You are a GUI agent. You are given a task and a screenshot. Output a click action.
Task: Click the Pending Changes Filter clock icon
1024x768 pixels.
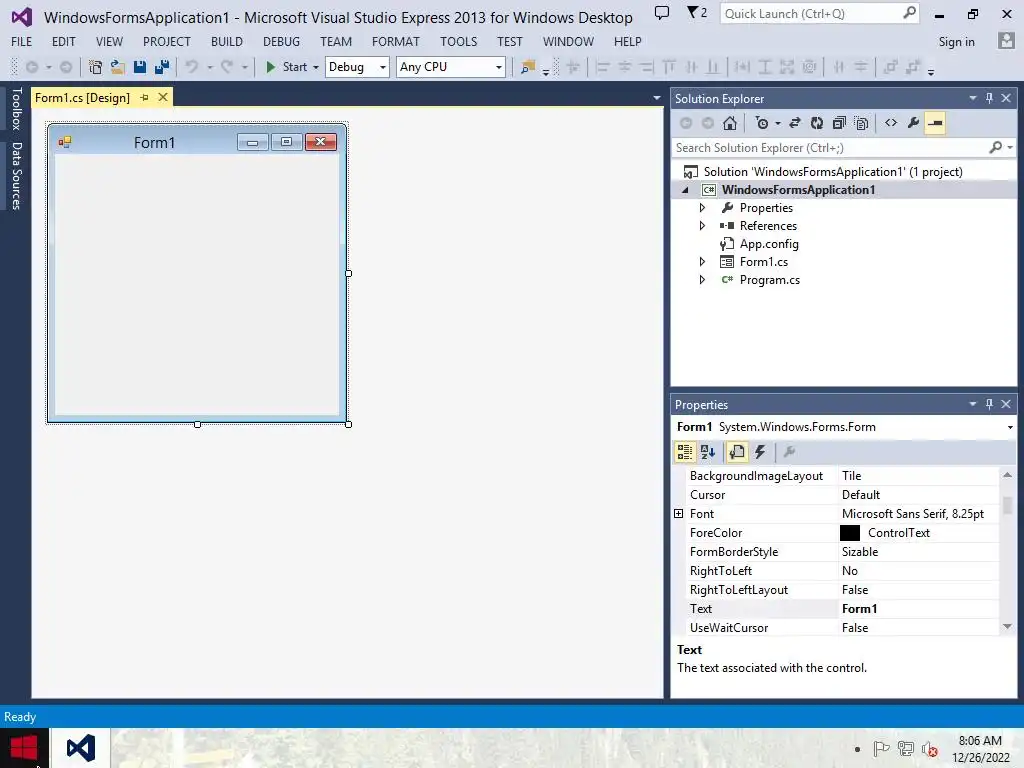(761, 123)
